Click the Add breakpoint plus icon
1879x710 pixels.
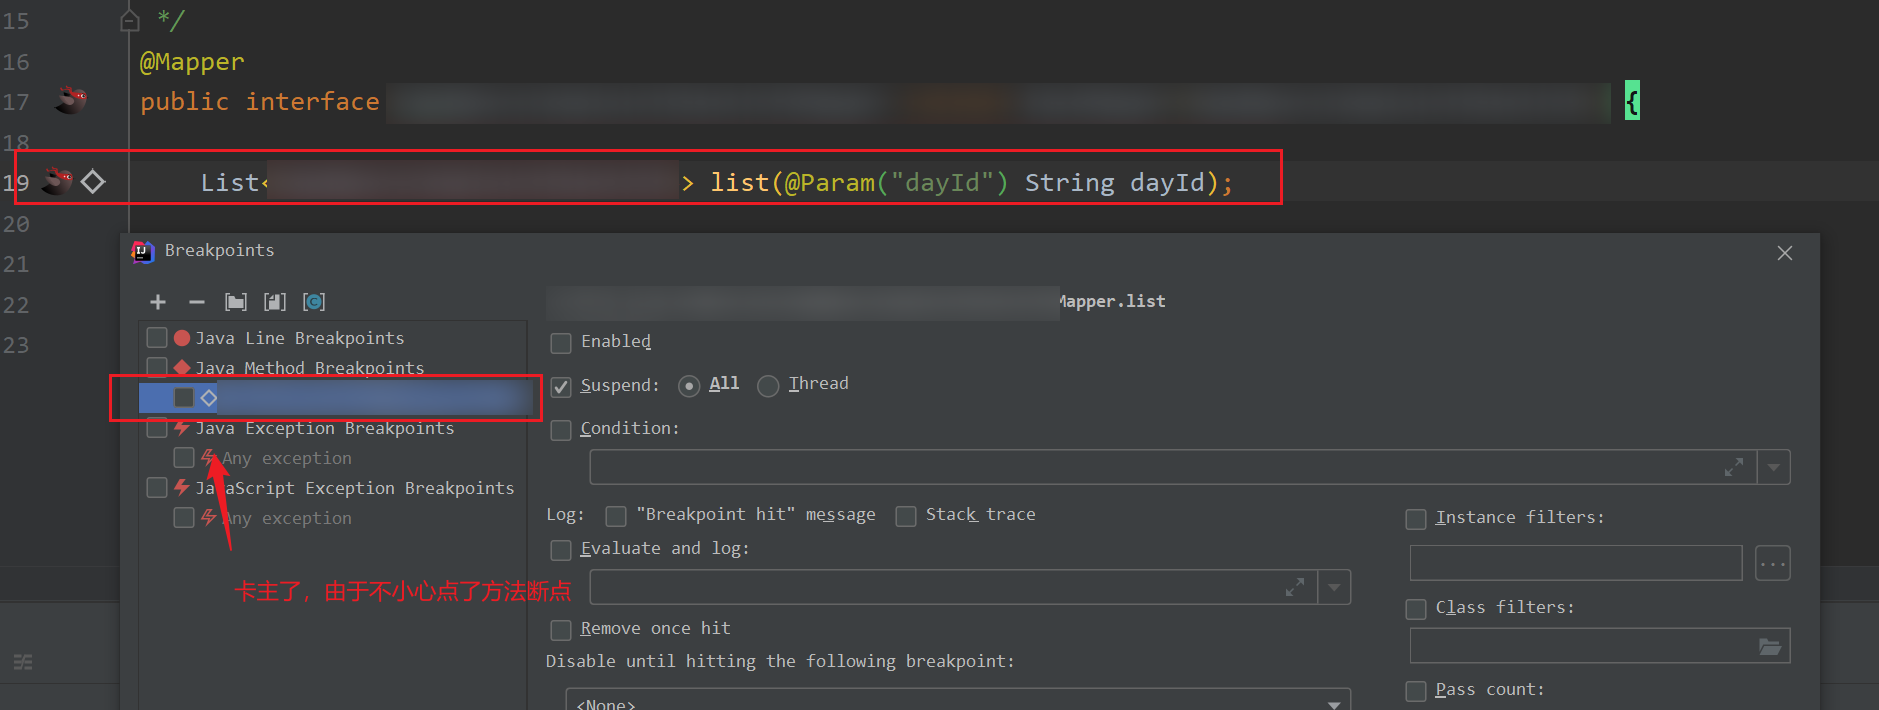(158, 302)
